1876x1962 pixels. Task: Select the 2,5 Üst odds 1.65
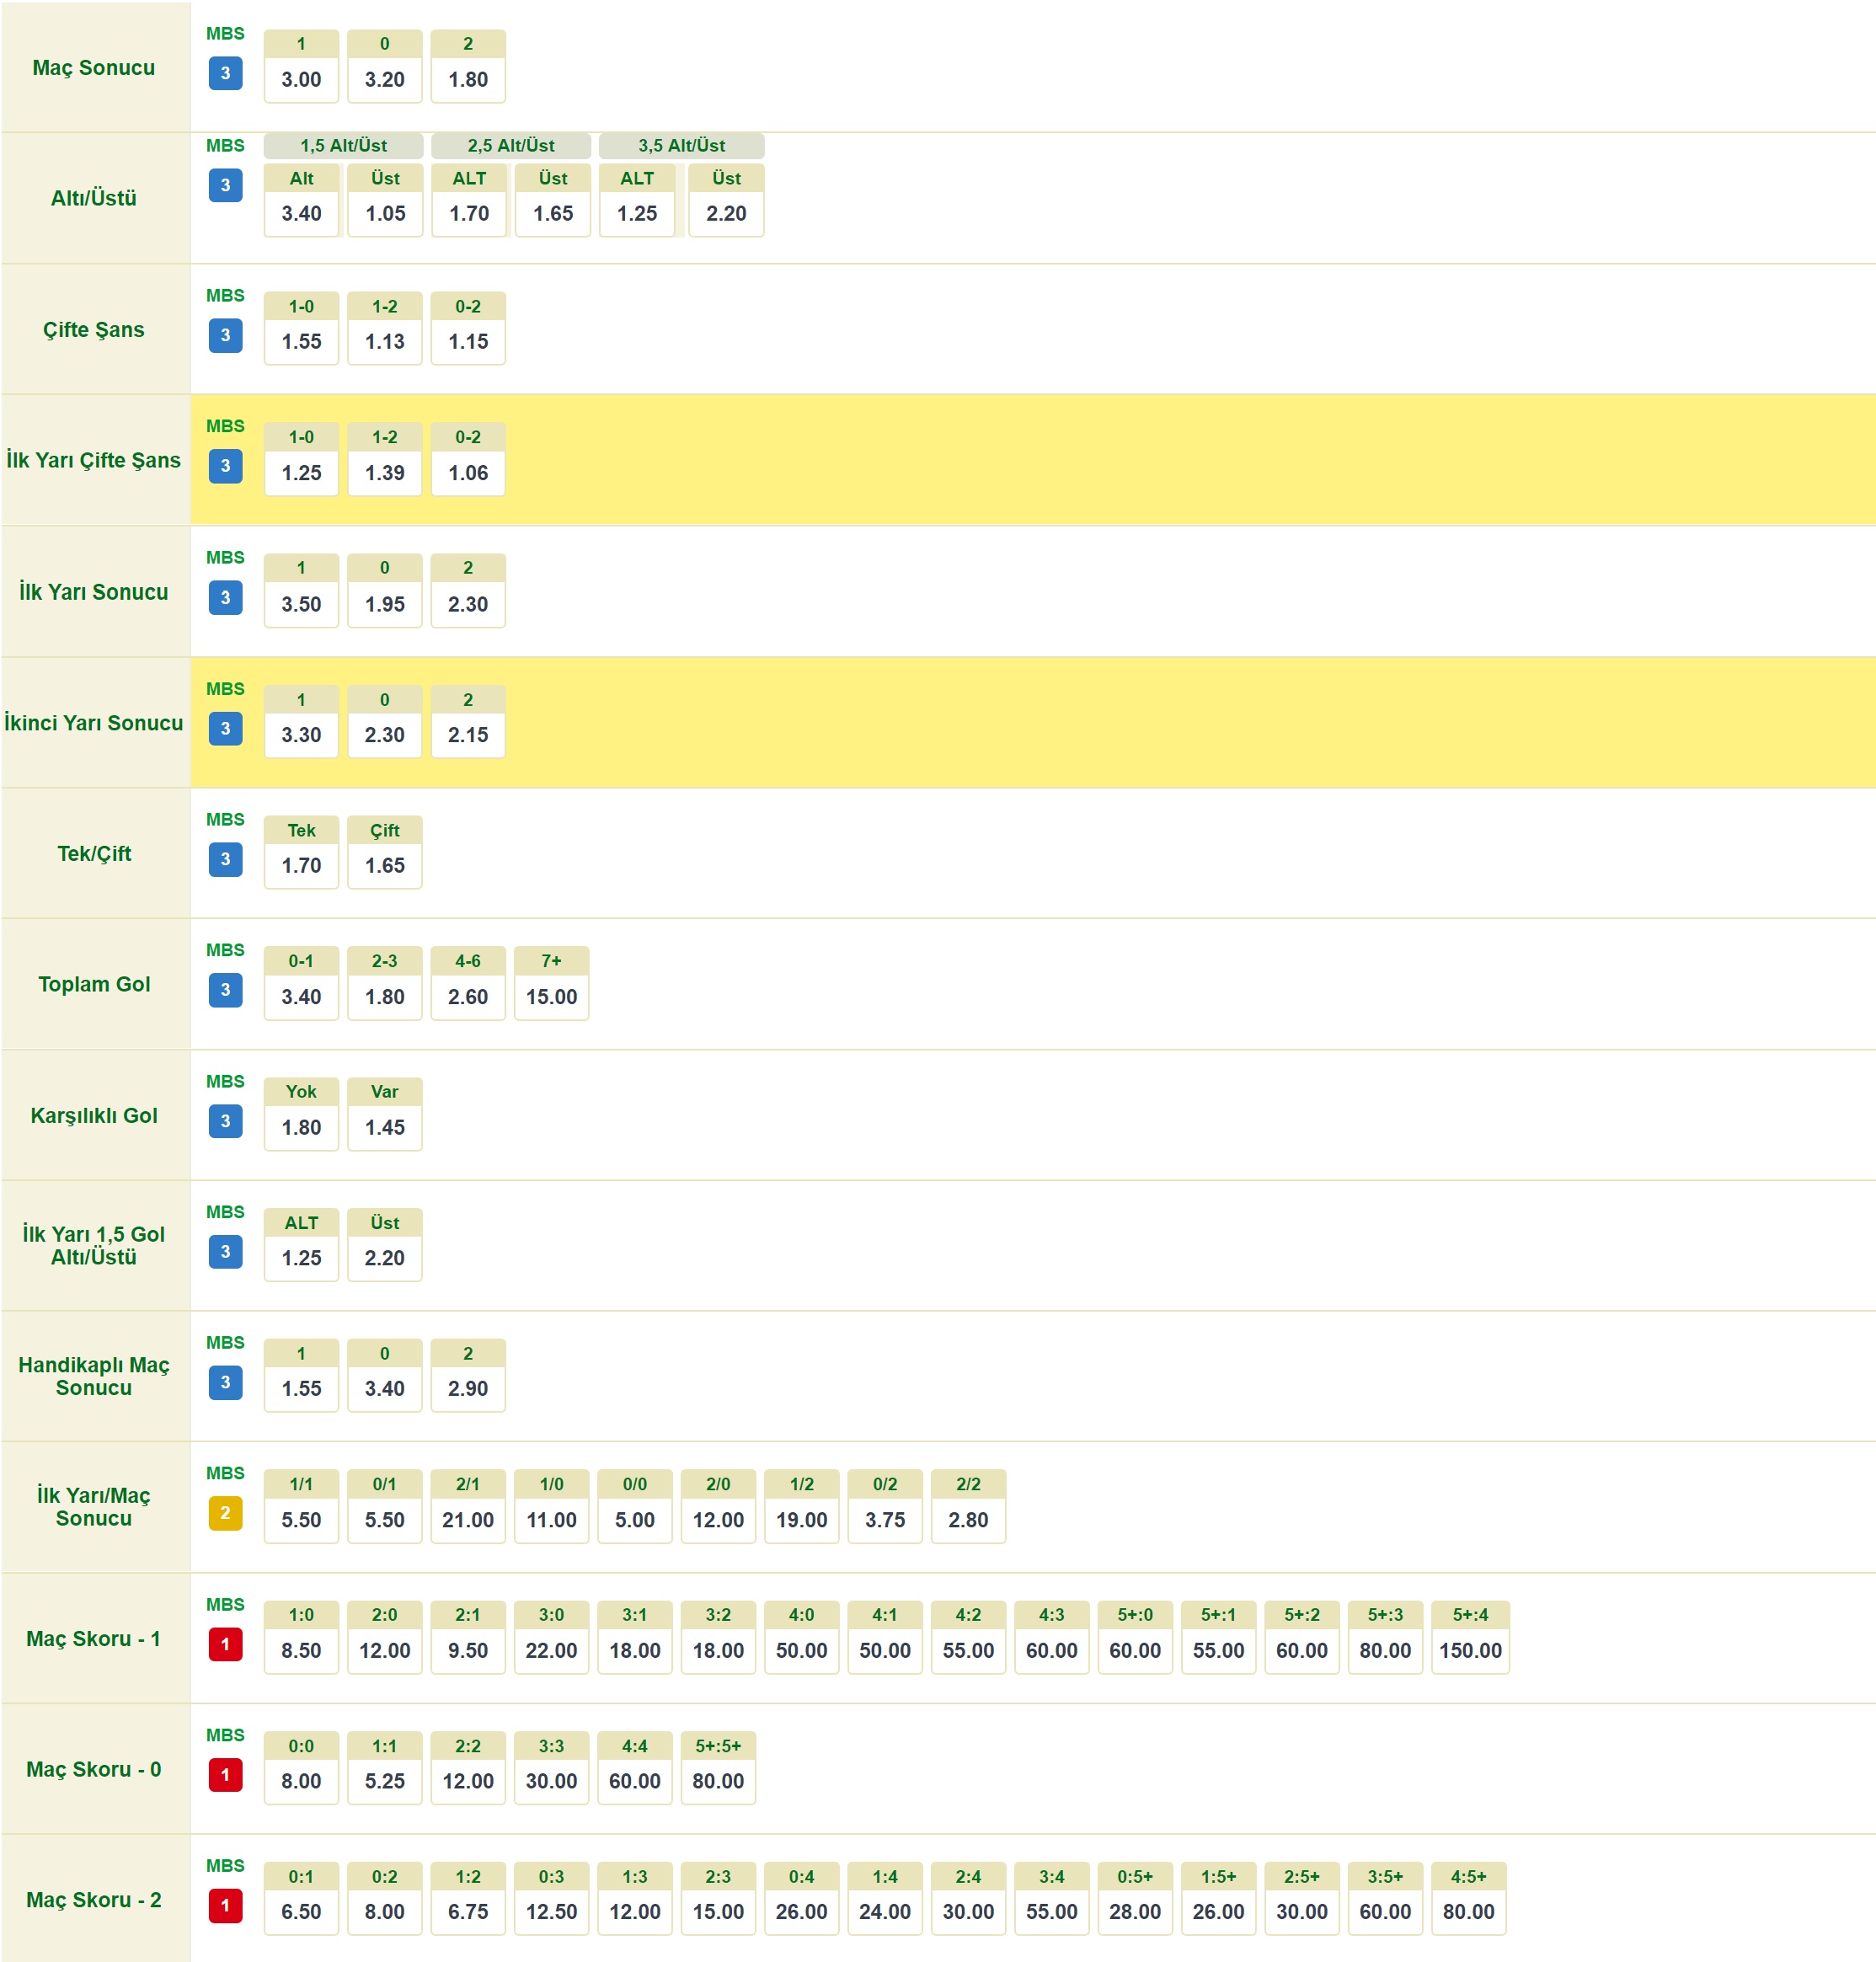[x=552, y=213]
